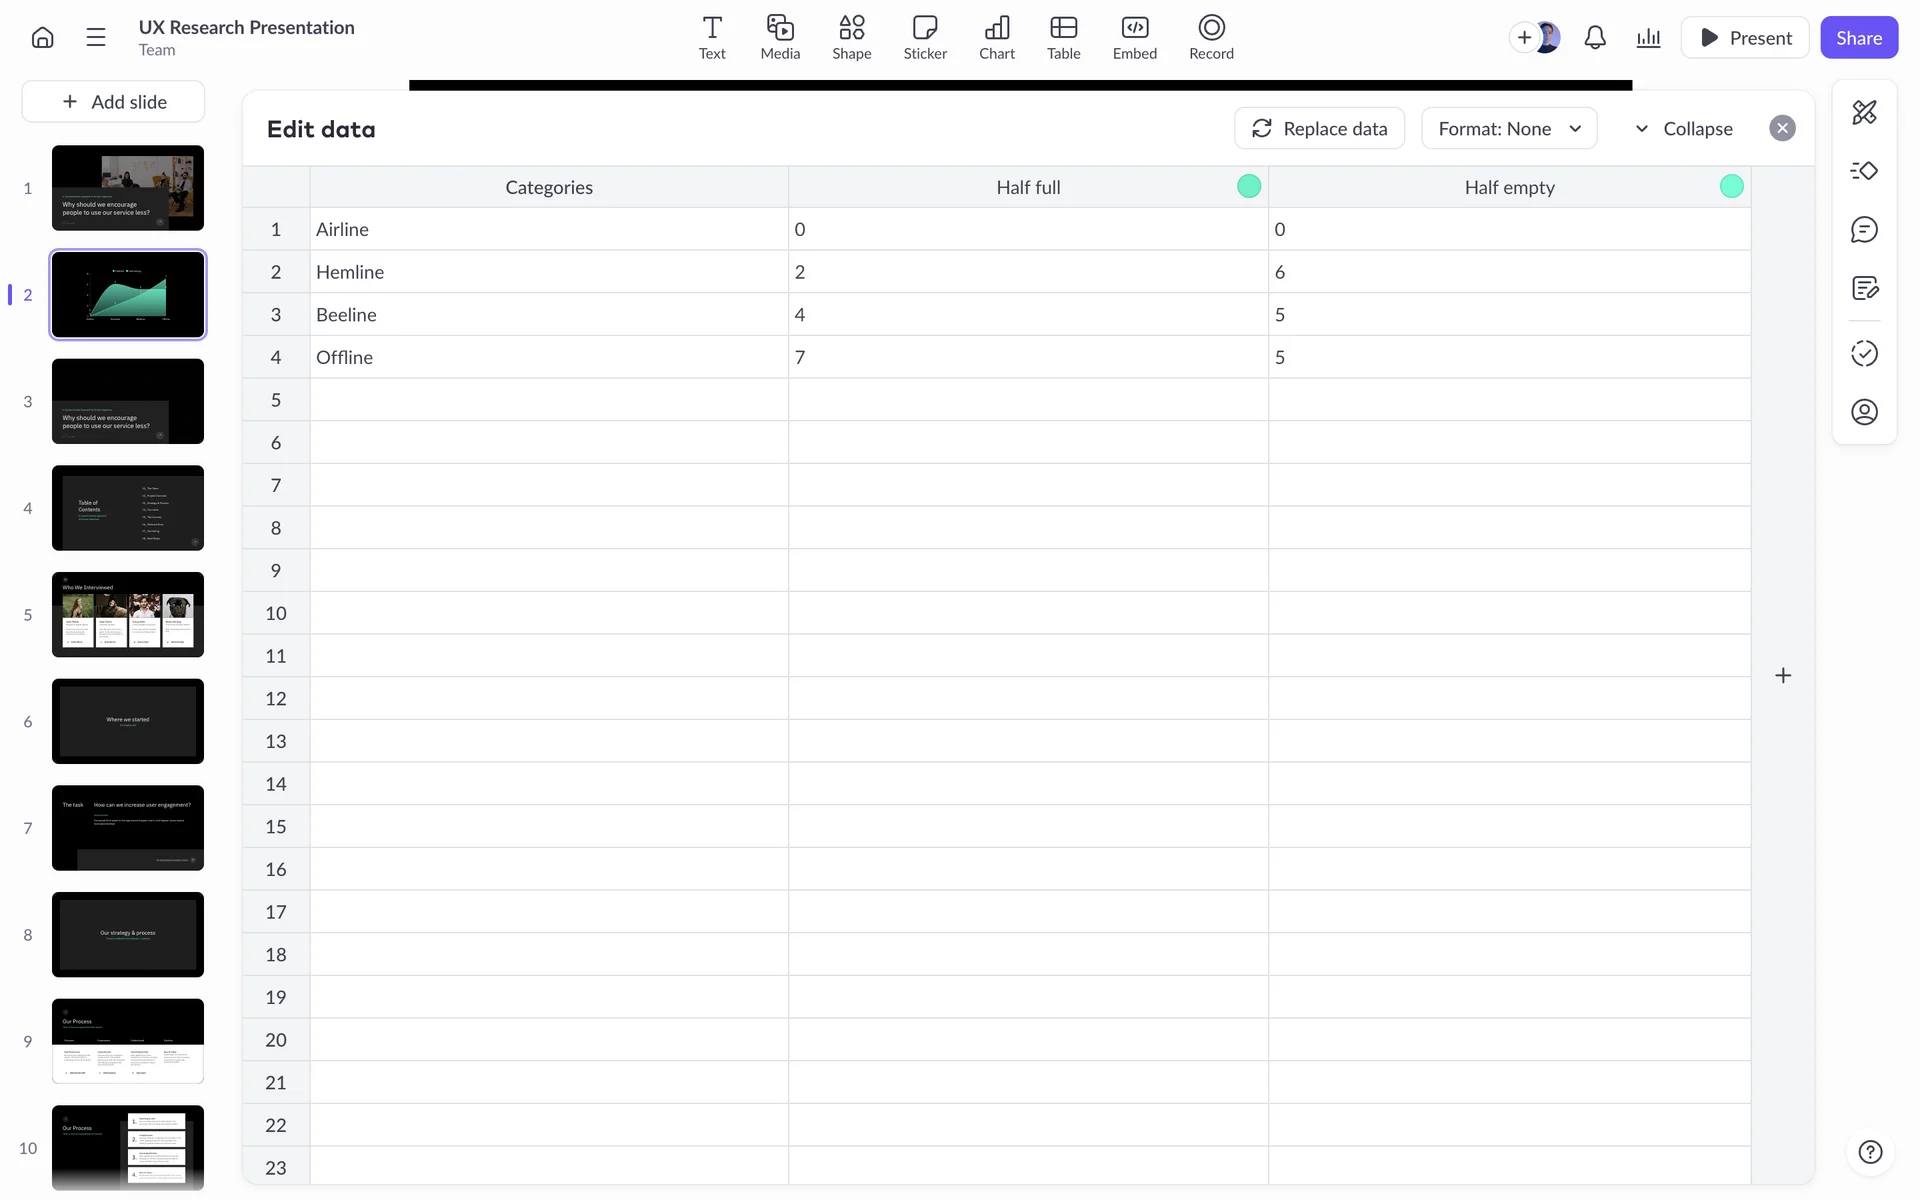Viewport: 1920px width, 1200px height.
Task: Open Format: None dropdown
Action: pos(1508,129)
